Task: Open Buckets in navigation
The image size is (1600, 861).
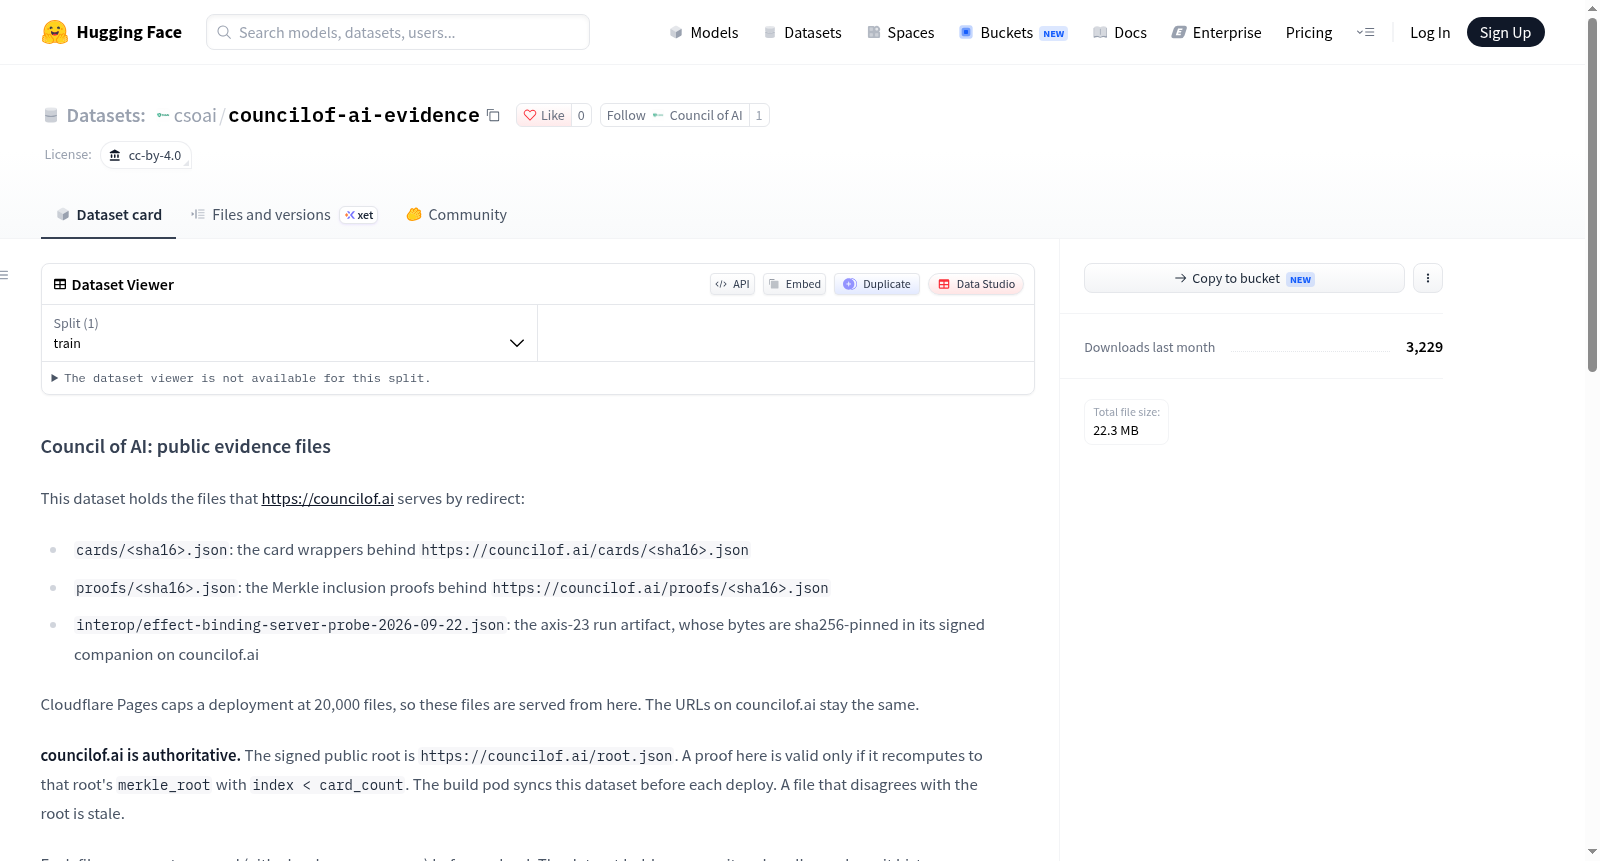Action: (1013, 32)
